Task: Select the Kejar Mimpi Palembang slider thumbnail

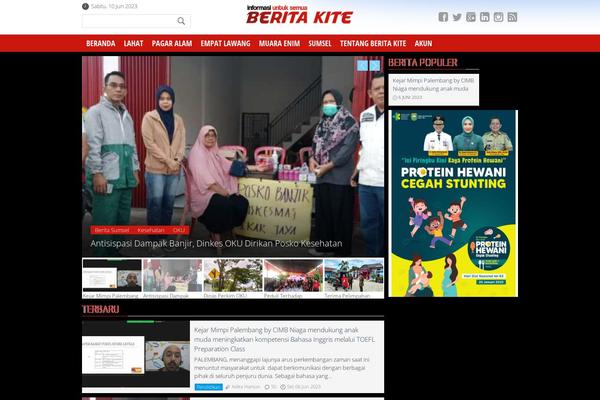Action: click(x=112, y=278)
